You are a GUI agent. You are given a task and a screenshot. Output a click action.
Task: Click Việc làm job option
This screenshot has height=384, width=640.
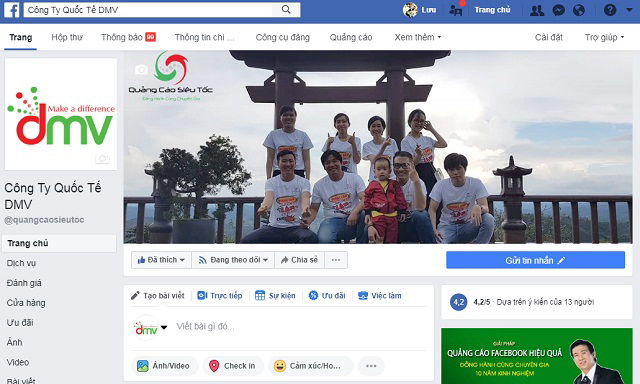(x=380, y=295)
